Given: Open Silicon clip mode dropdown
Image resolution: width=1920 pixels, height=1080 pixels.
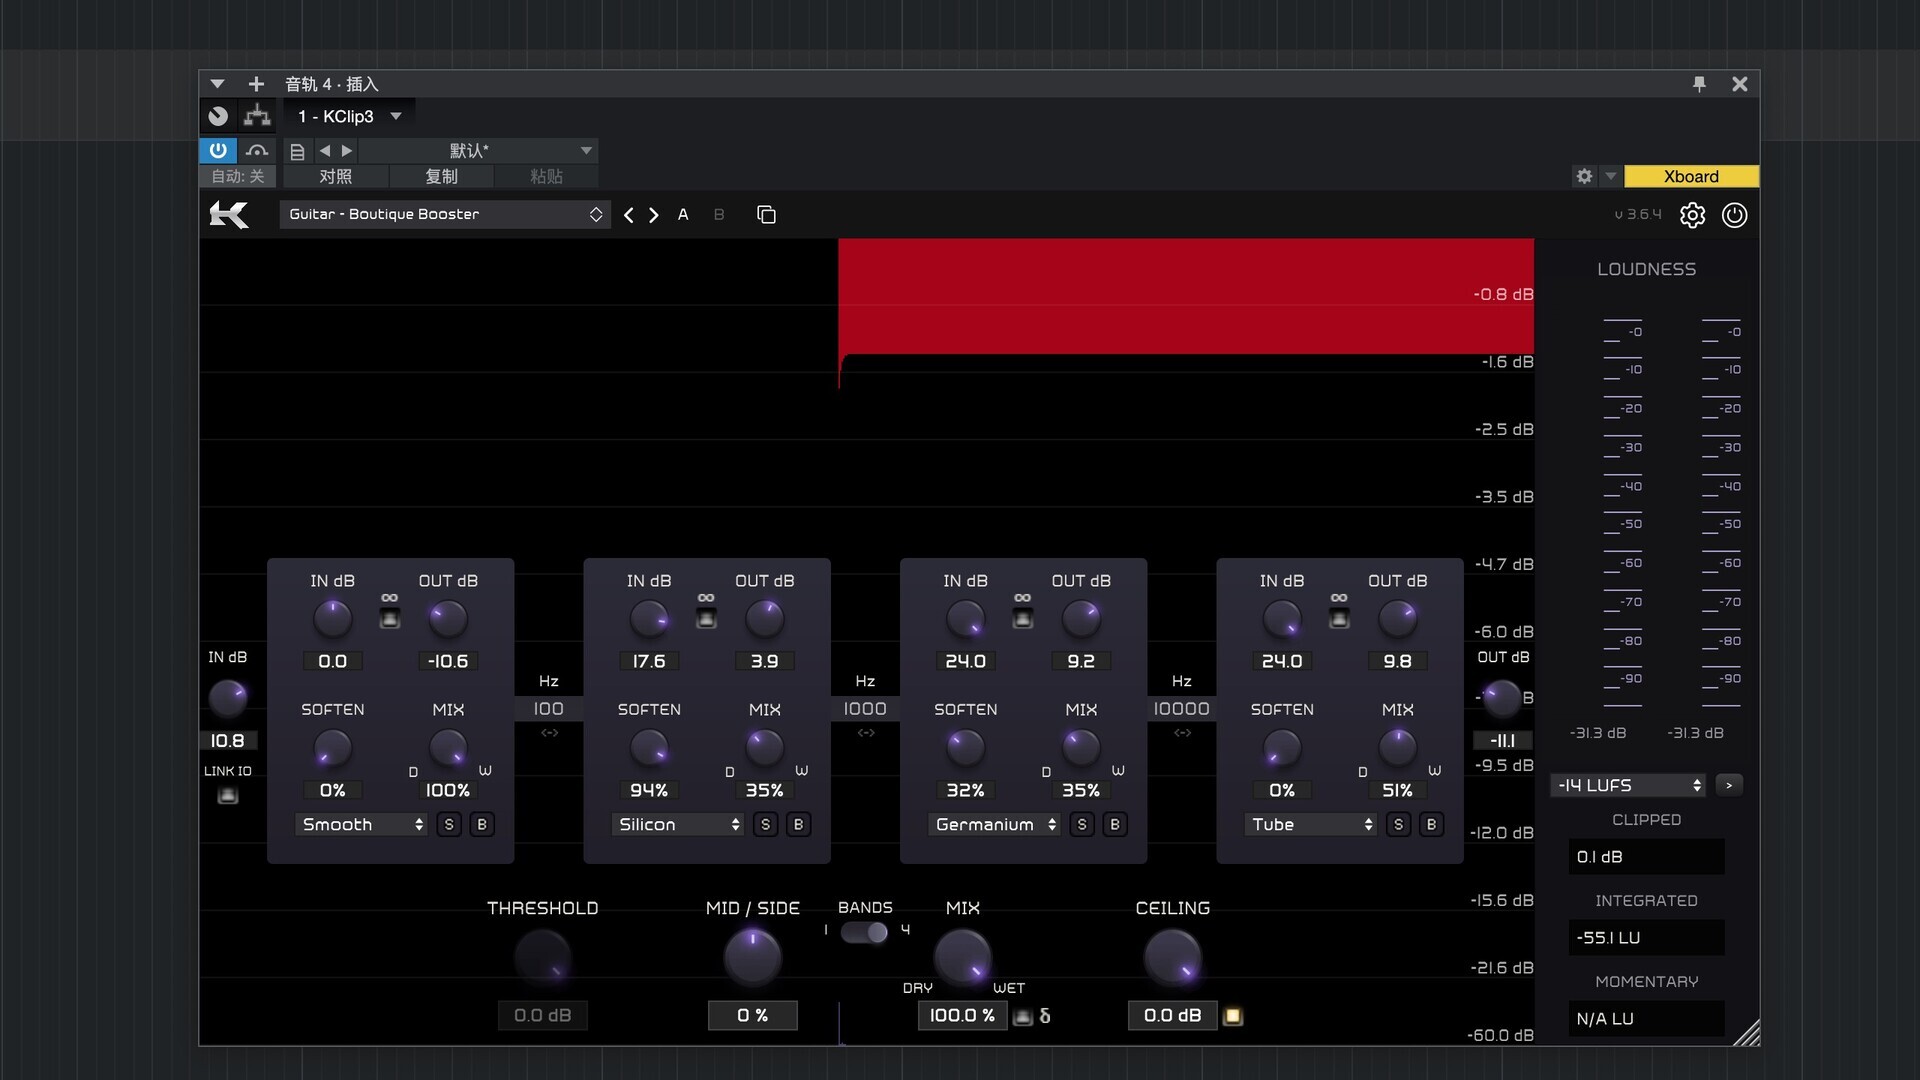Looking at the screenshot, I should [x=678, y=824].
